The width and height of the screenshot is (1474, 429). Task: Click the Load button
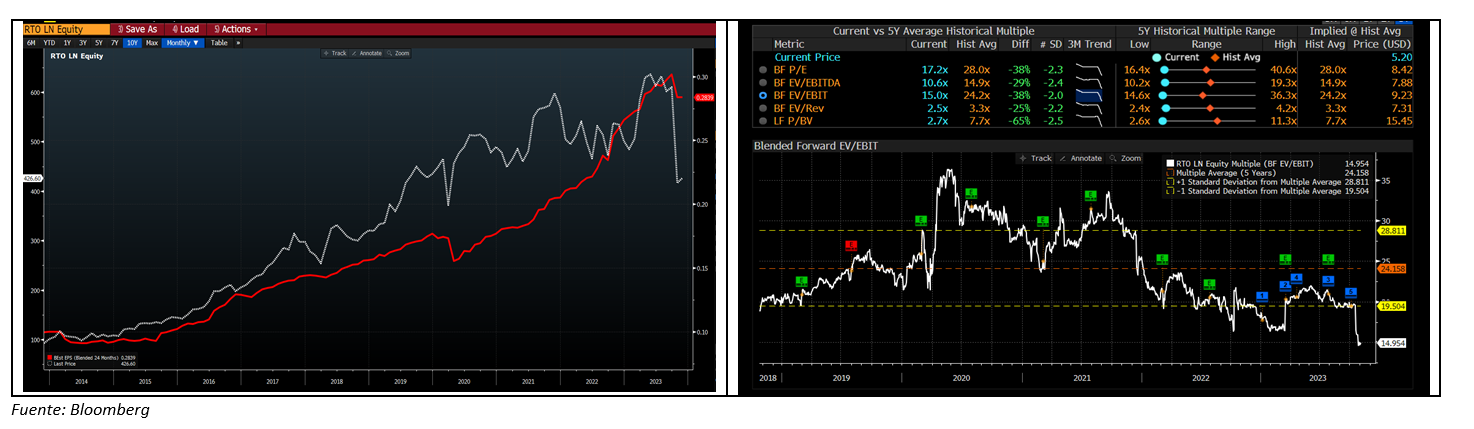pos(186,29)
